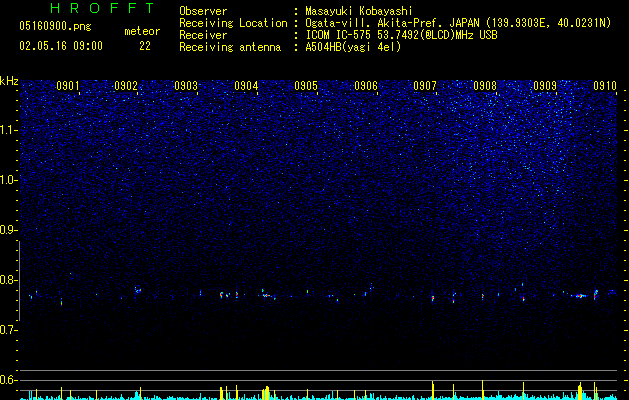Click the meteor count label
The image size is (629, 400).
142,31
